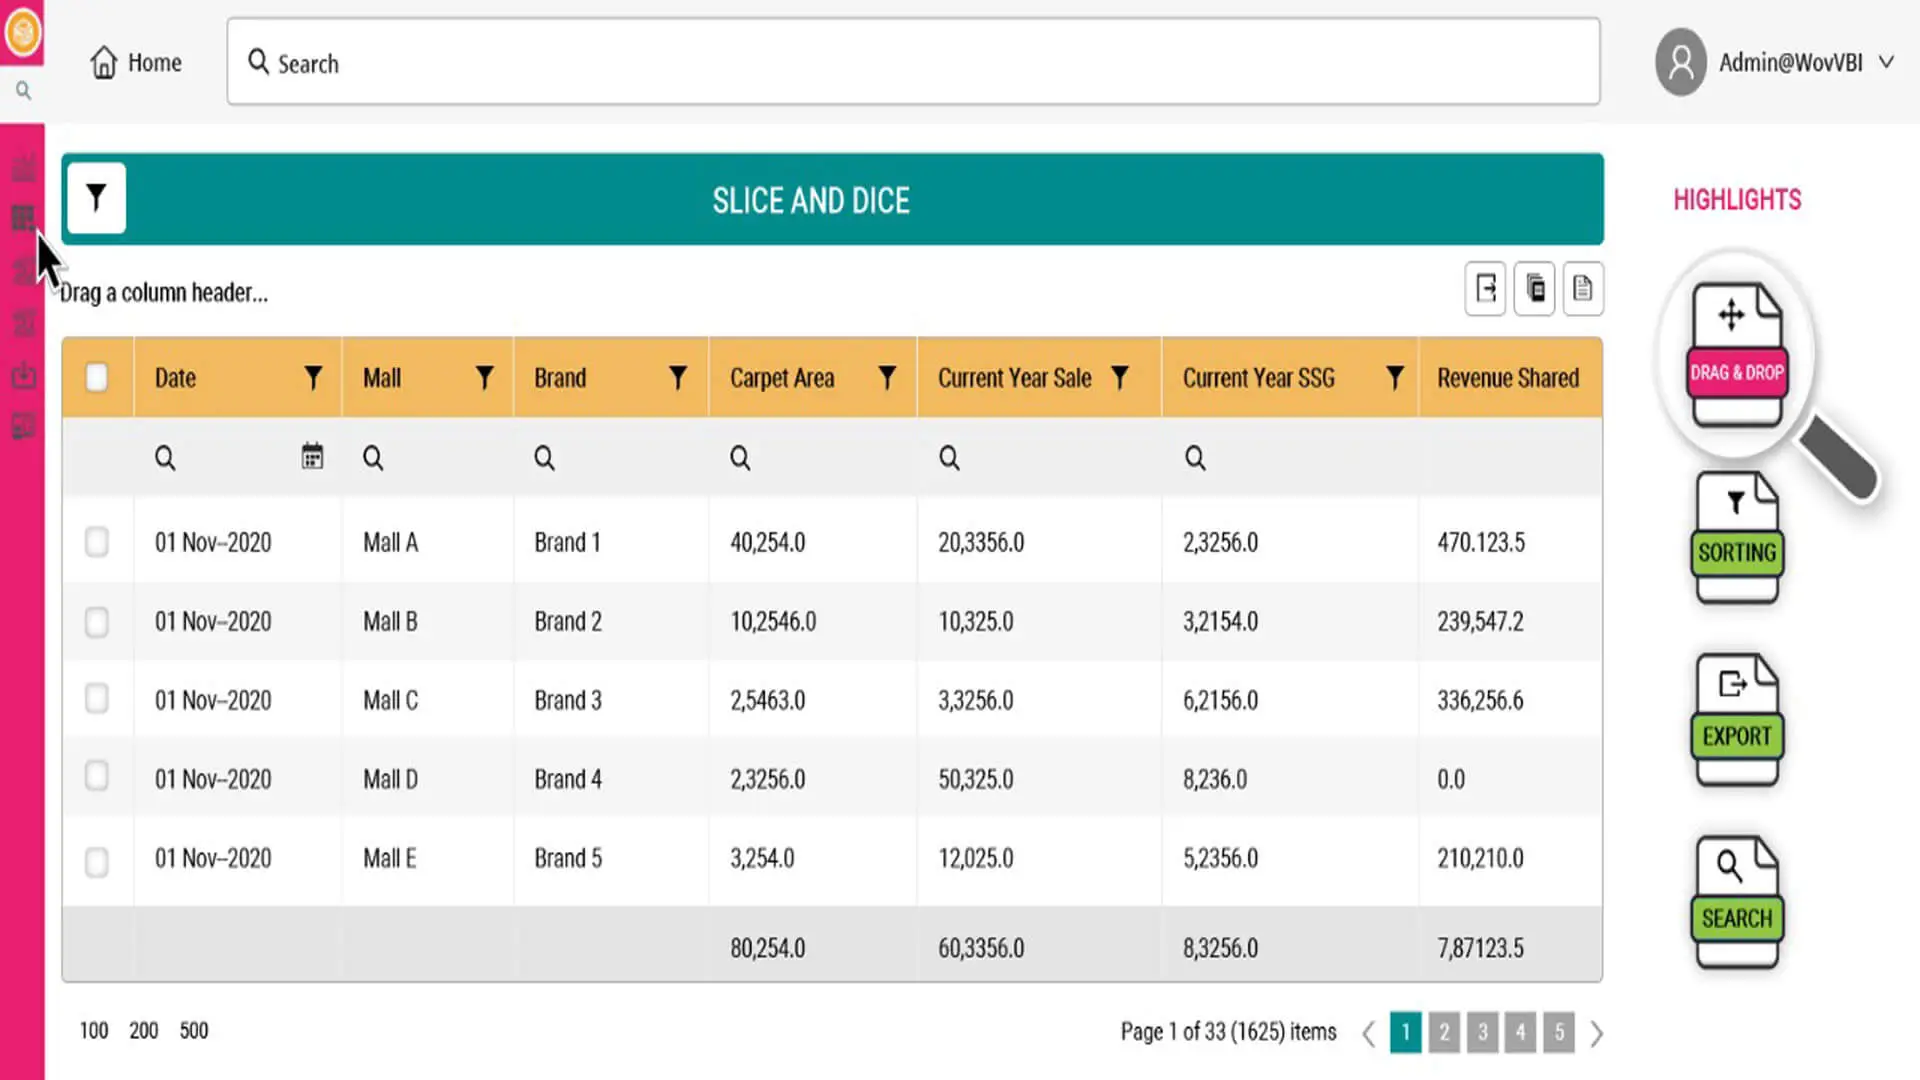This screenshot has height=1080, width=1920.
Task: Click the '01 Nov-2020' date in Mall E row
Action: pyautogui.click(x=213, y=858)
